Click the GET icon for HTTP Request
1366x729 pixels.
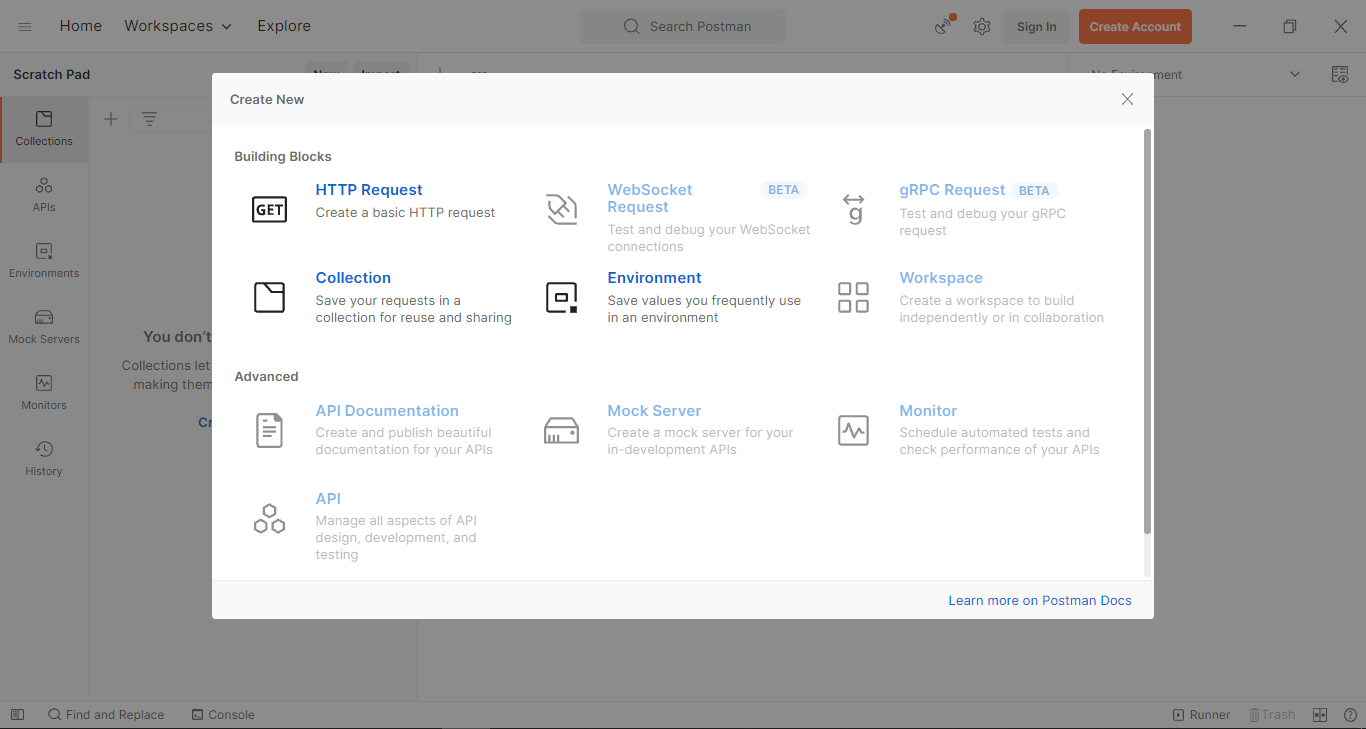[269, 209]
